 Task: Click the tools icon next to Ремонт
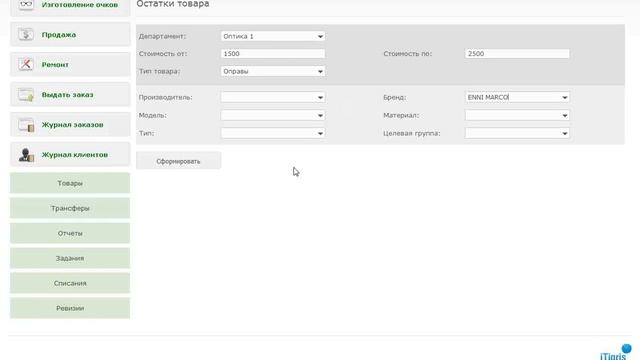point(26,64)
